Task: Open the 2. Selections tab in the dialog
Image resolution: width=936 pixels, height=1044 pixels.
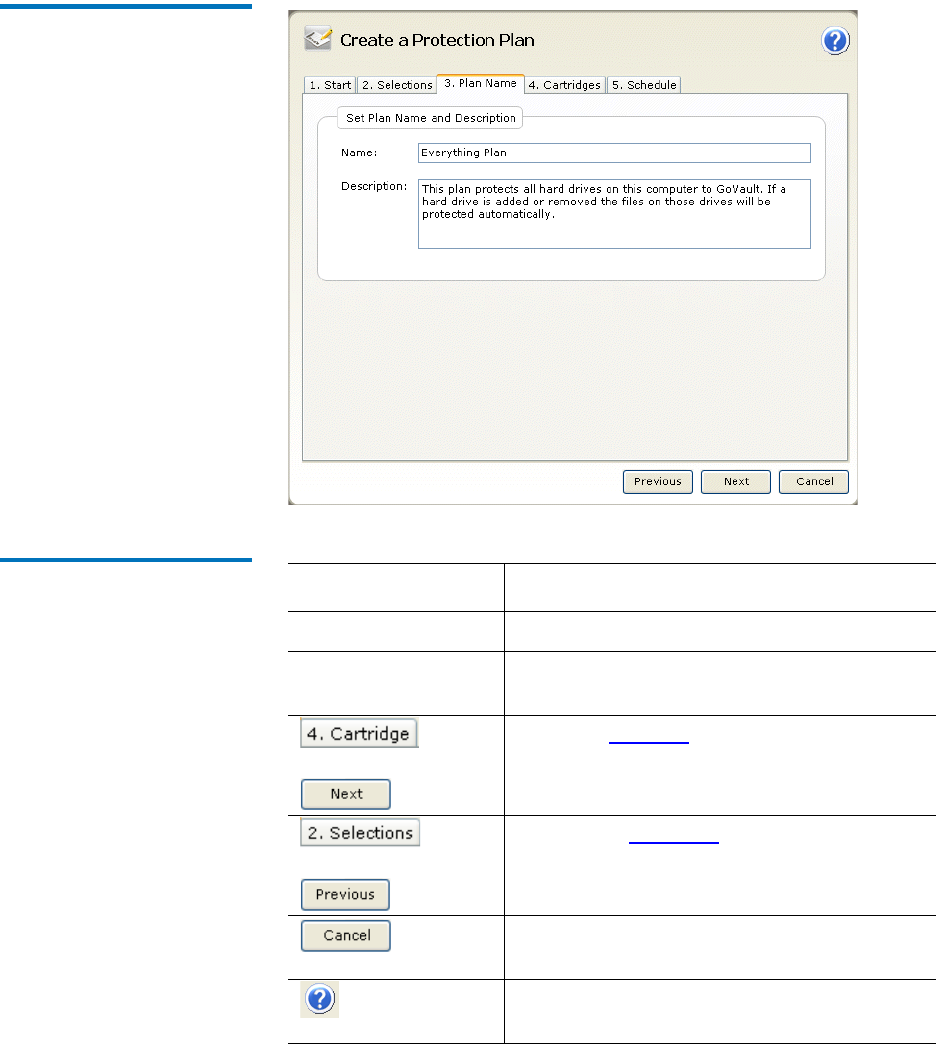Action: coord(397,85)
